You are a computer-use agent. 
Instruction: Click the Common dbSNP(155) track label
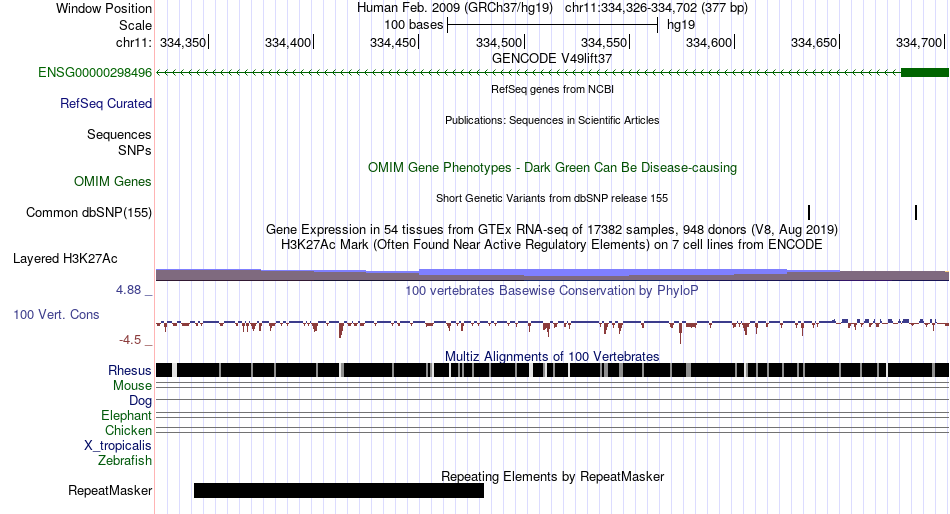click(88, 213)
